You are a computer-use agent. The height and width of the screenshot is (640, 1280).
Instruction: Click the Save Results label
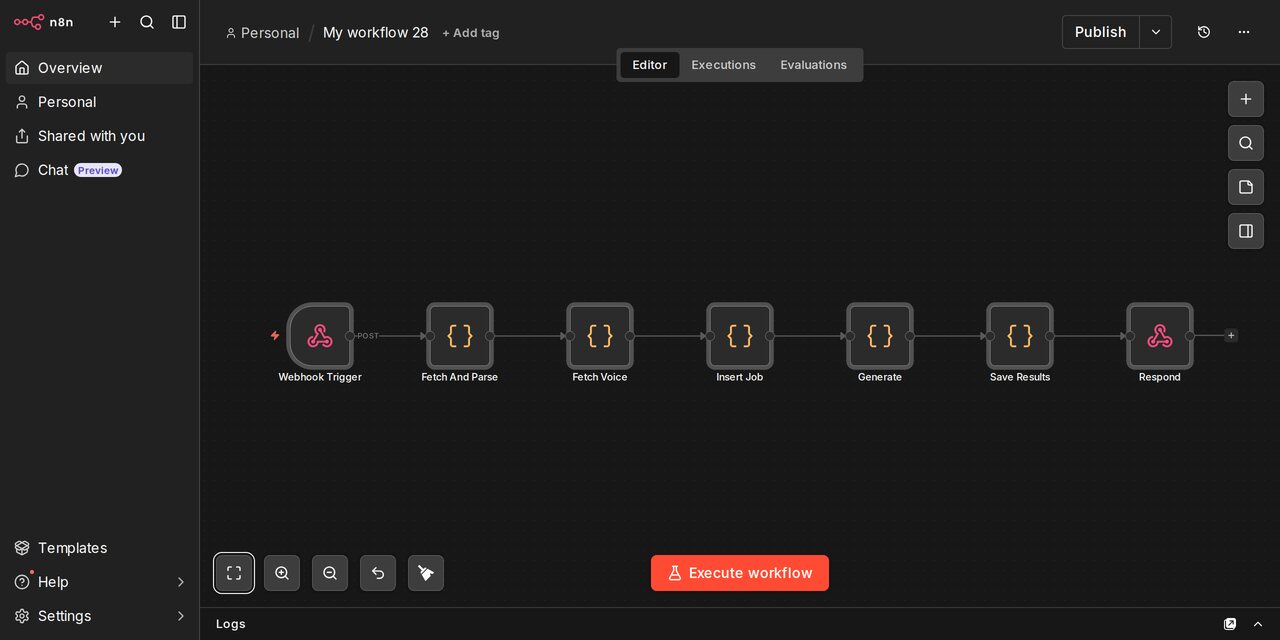tap(1020, 377)
